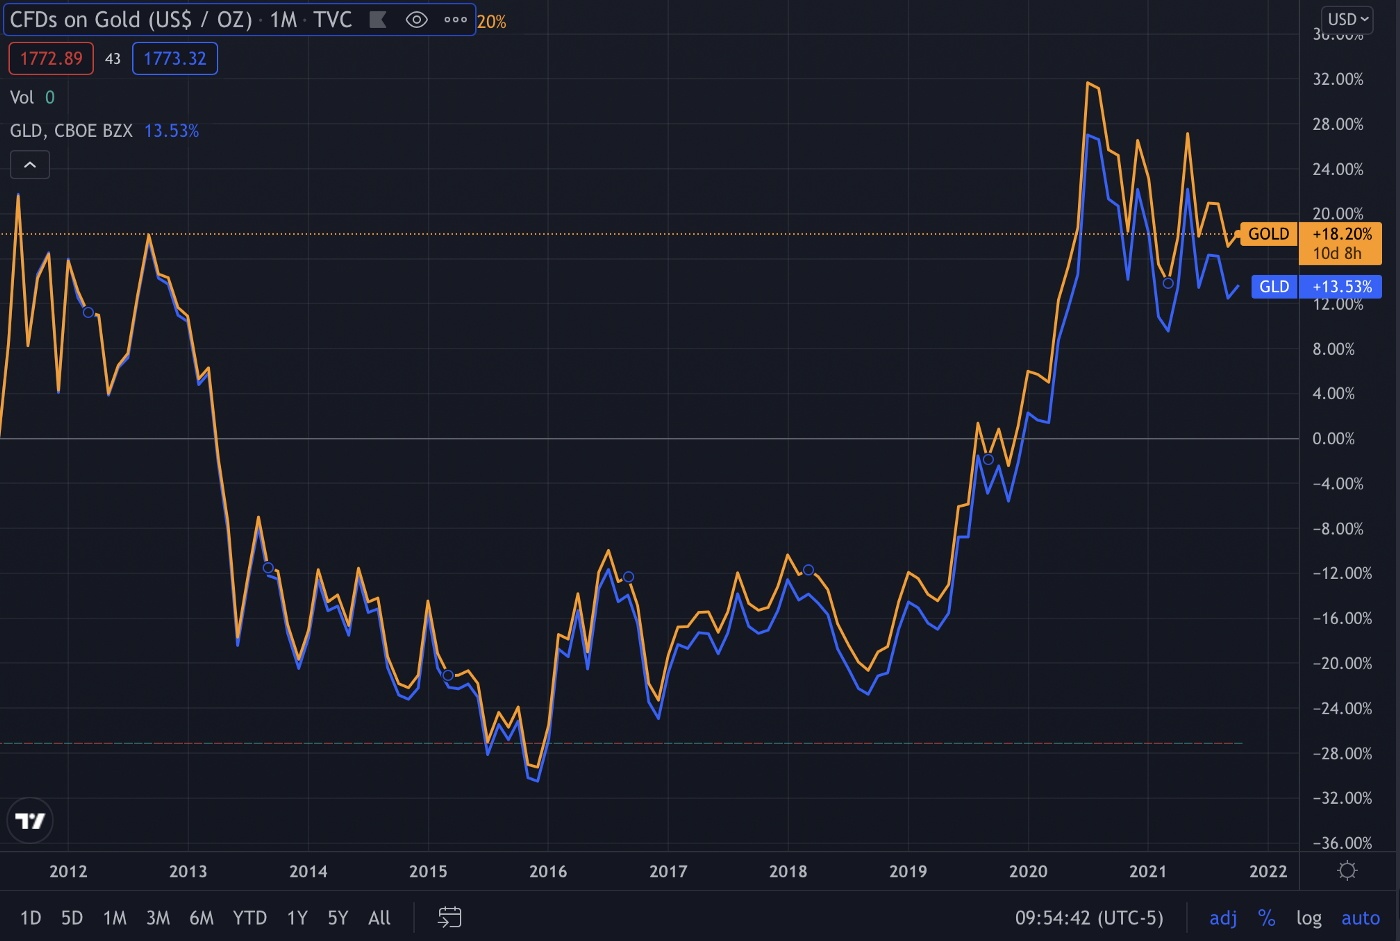
Task: Select the 5D time range
Action: pyautogui.click(x=72, y=917)
